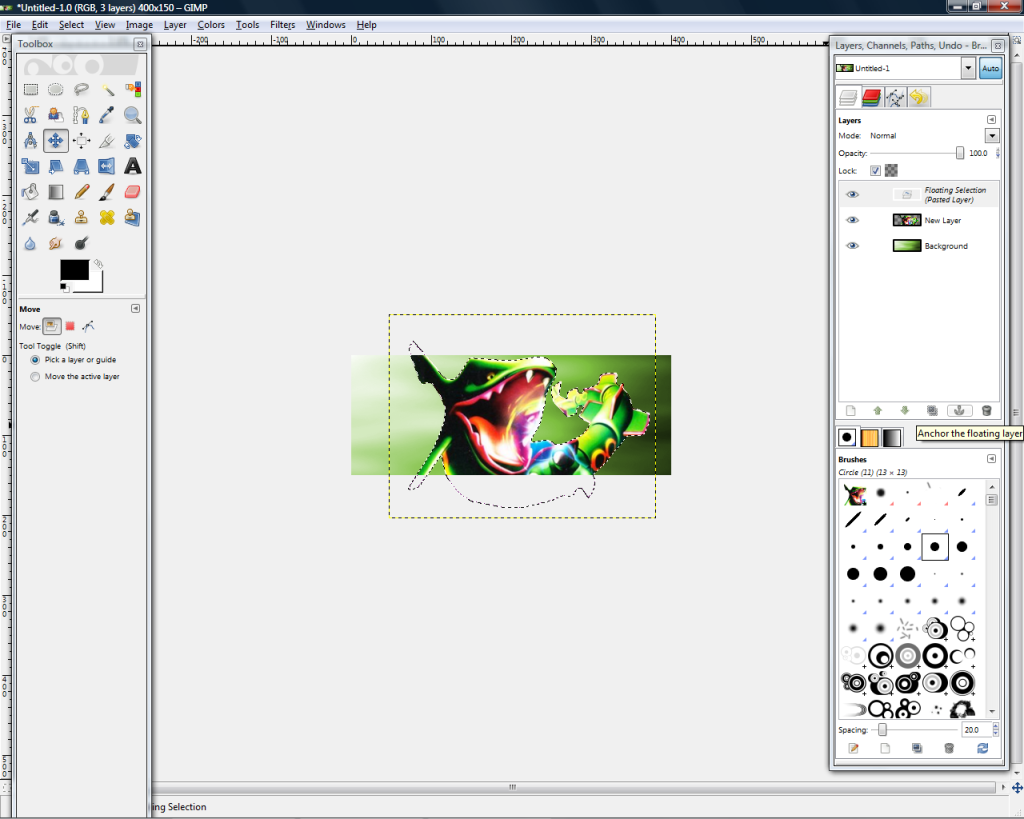The height and width of the screenshot is (819, 1024).
Task: Open the Layers dock configure menu button
Action: point(997,46)
